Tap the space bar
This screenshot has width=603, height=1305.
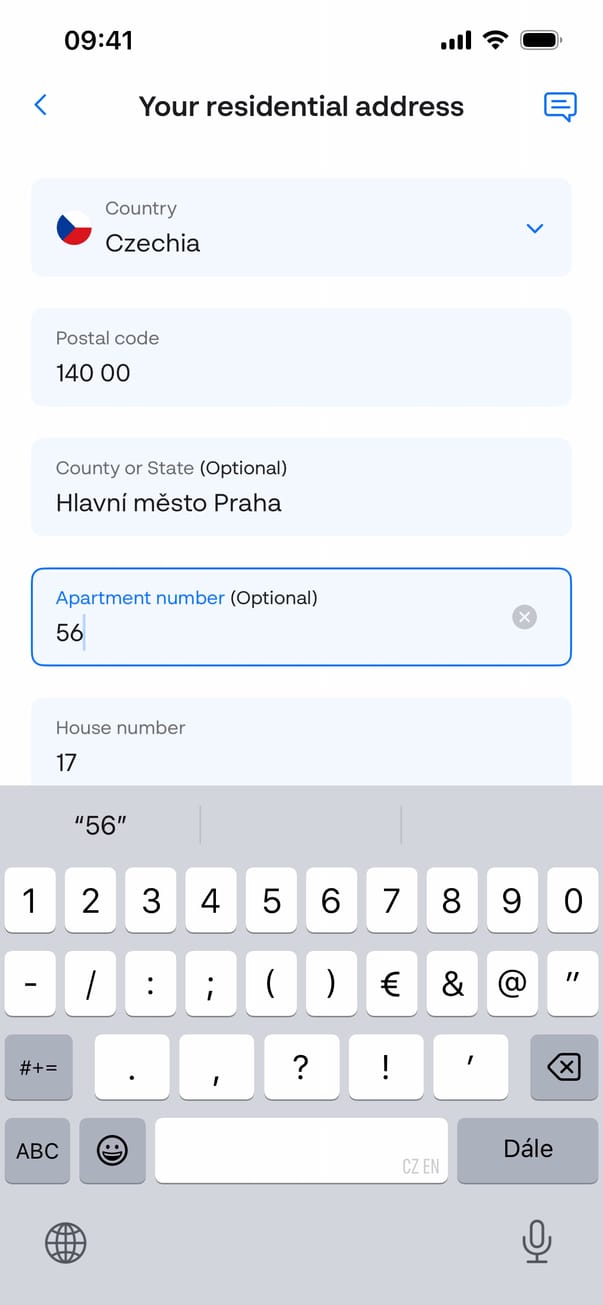point(301,1150)
